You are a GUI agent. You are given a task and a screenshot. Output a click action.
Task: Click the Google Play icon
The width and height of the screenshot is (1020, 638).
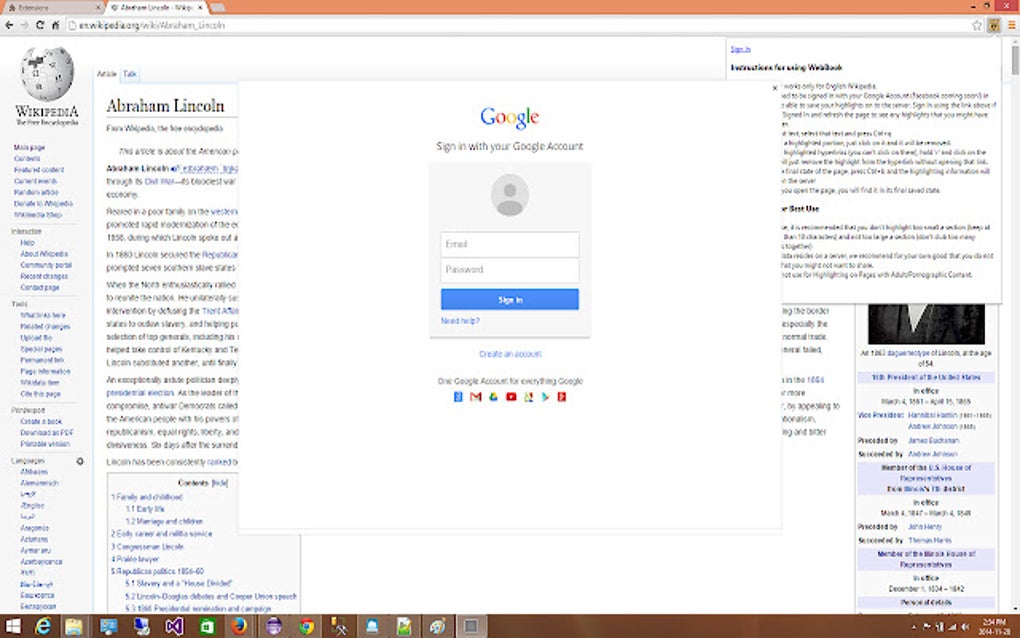[545, 397]
